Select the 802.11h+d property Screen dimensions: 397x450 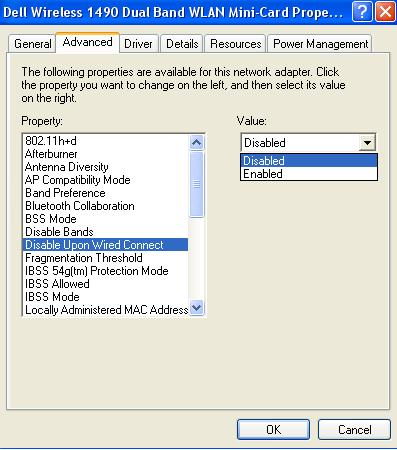(x=106, y=141)
